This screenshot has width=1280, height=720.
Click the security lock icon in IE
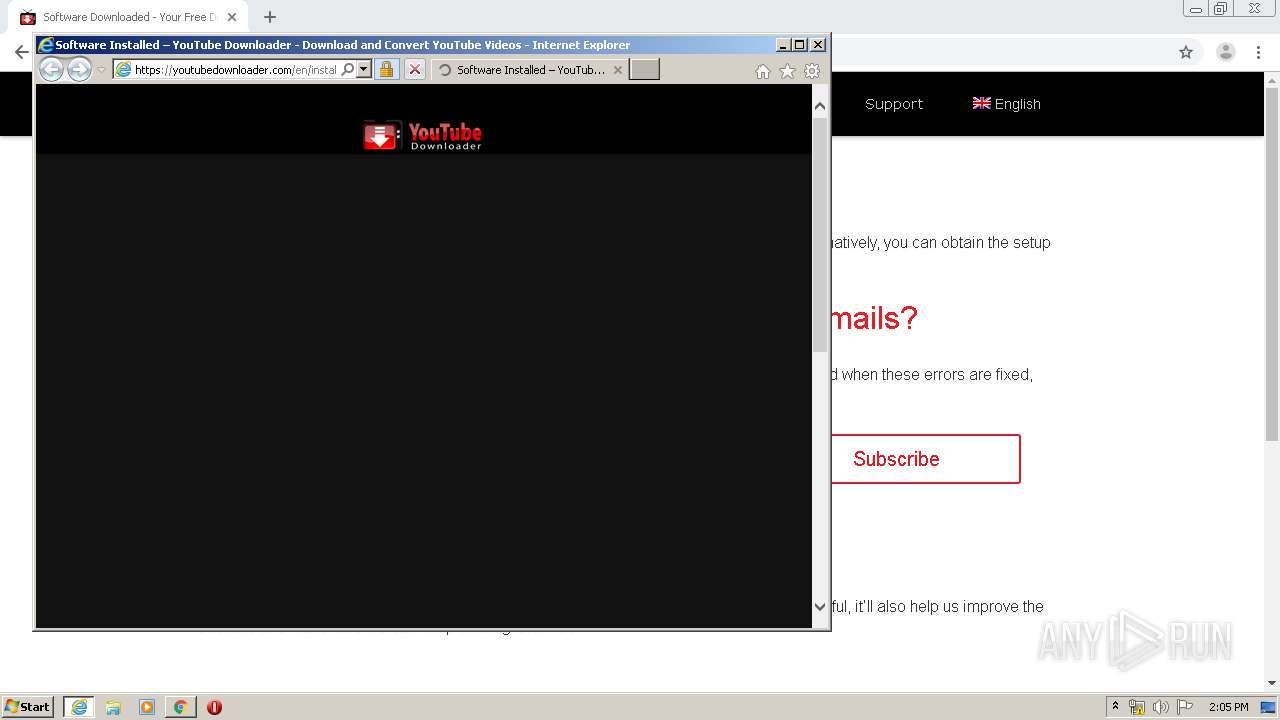(x=387, y=70)
